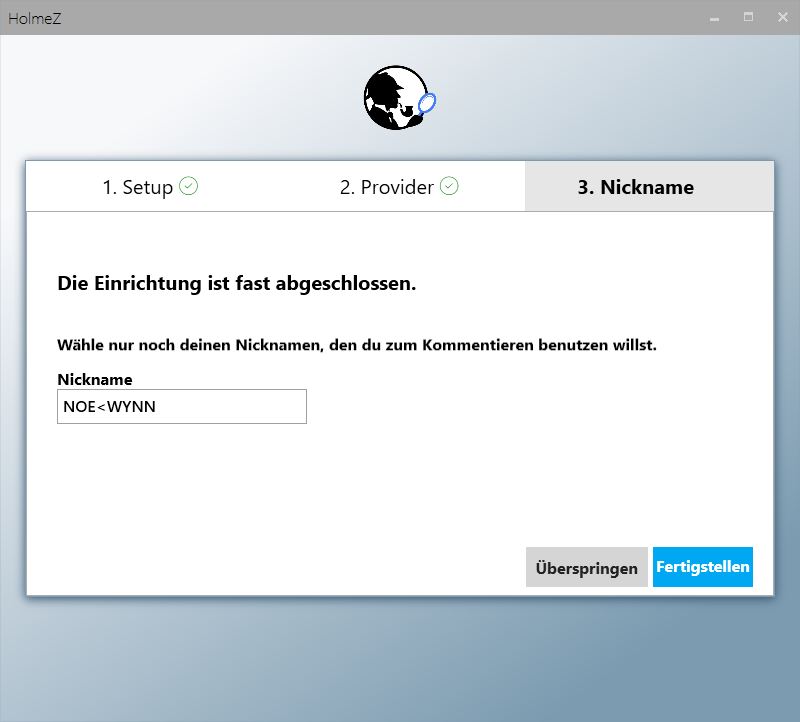
Task: Click the green checkmark next to Setup
Action: (x=188, y=186)
